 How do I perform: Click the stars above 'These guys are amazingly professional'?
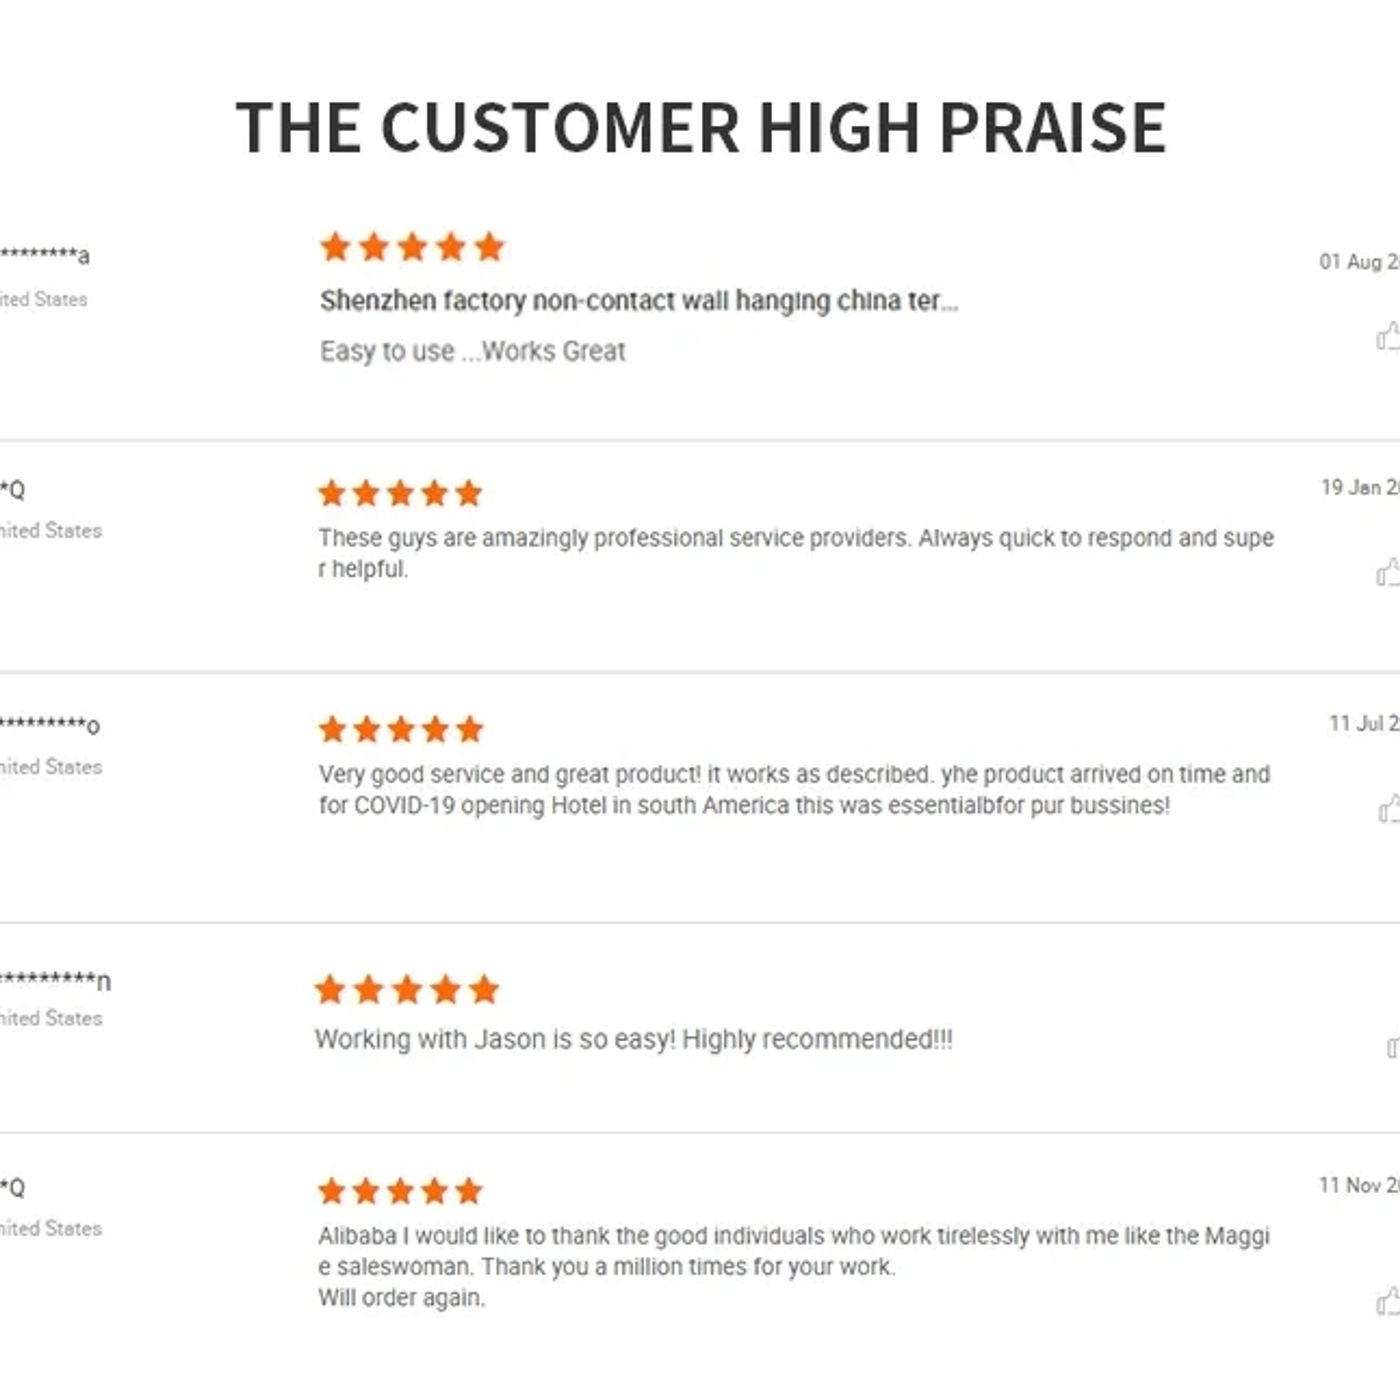point(400,493)
